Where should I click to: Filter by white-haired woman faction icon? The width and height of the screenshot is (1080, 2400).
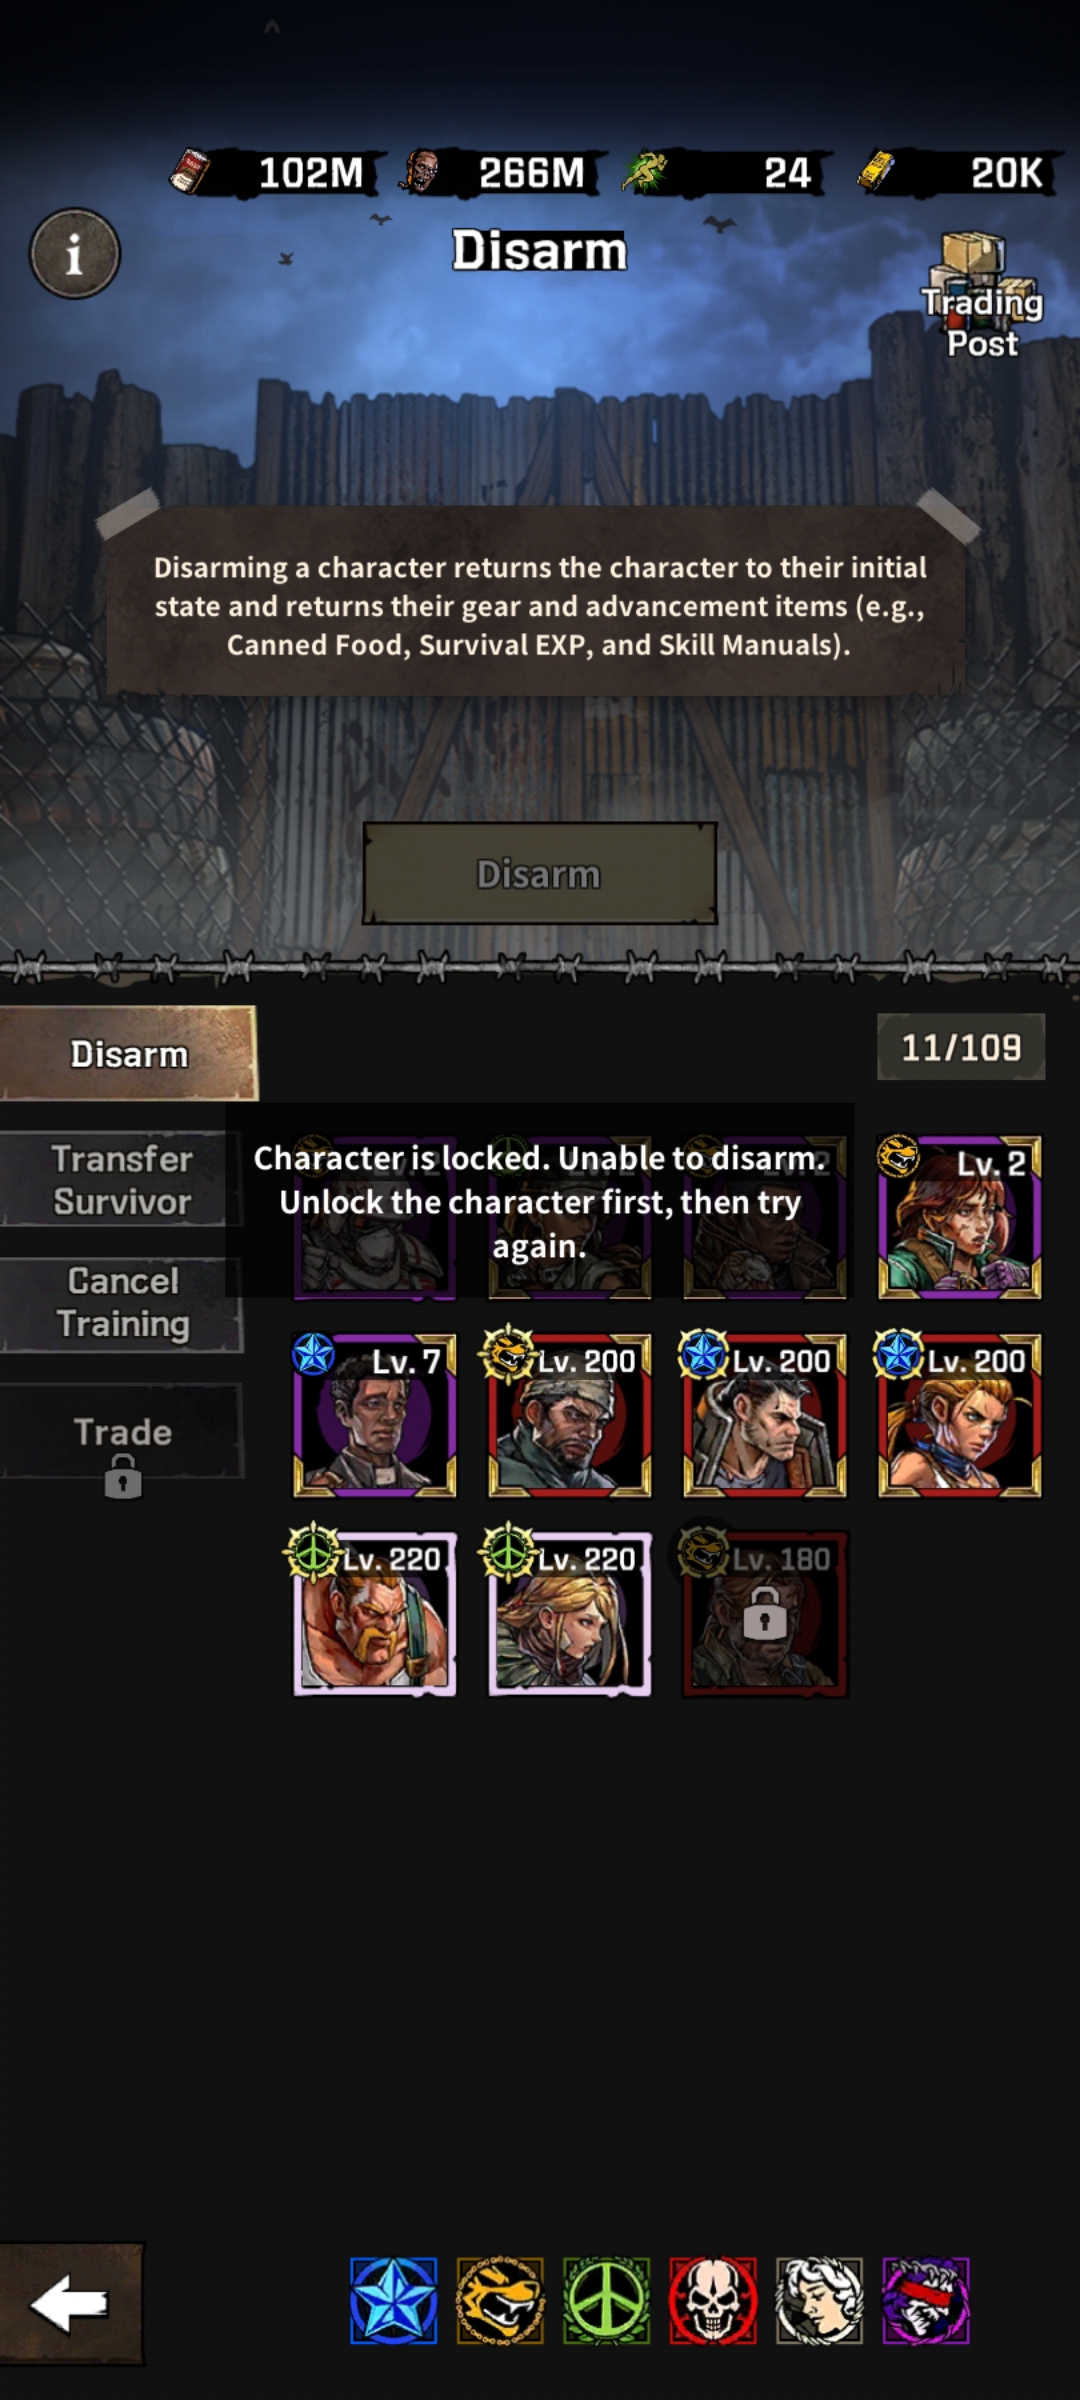pyautogui.click(x=820, y=2301)
